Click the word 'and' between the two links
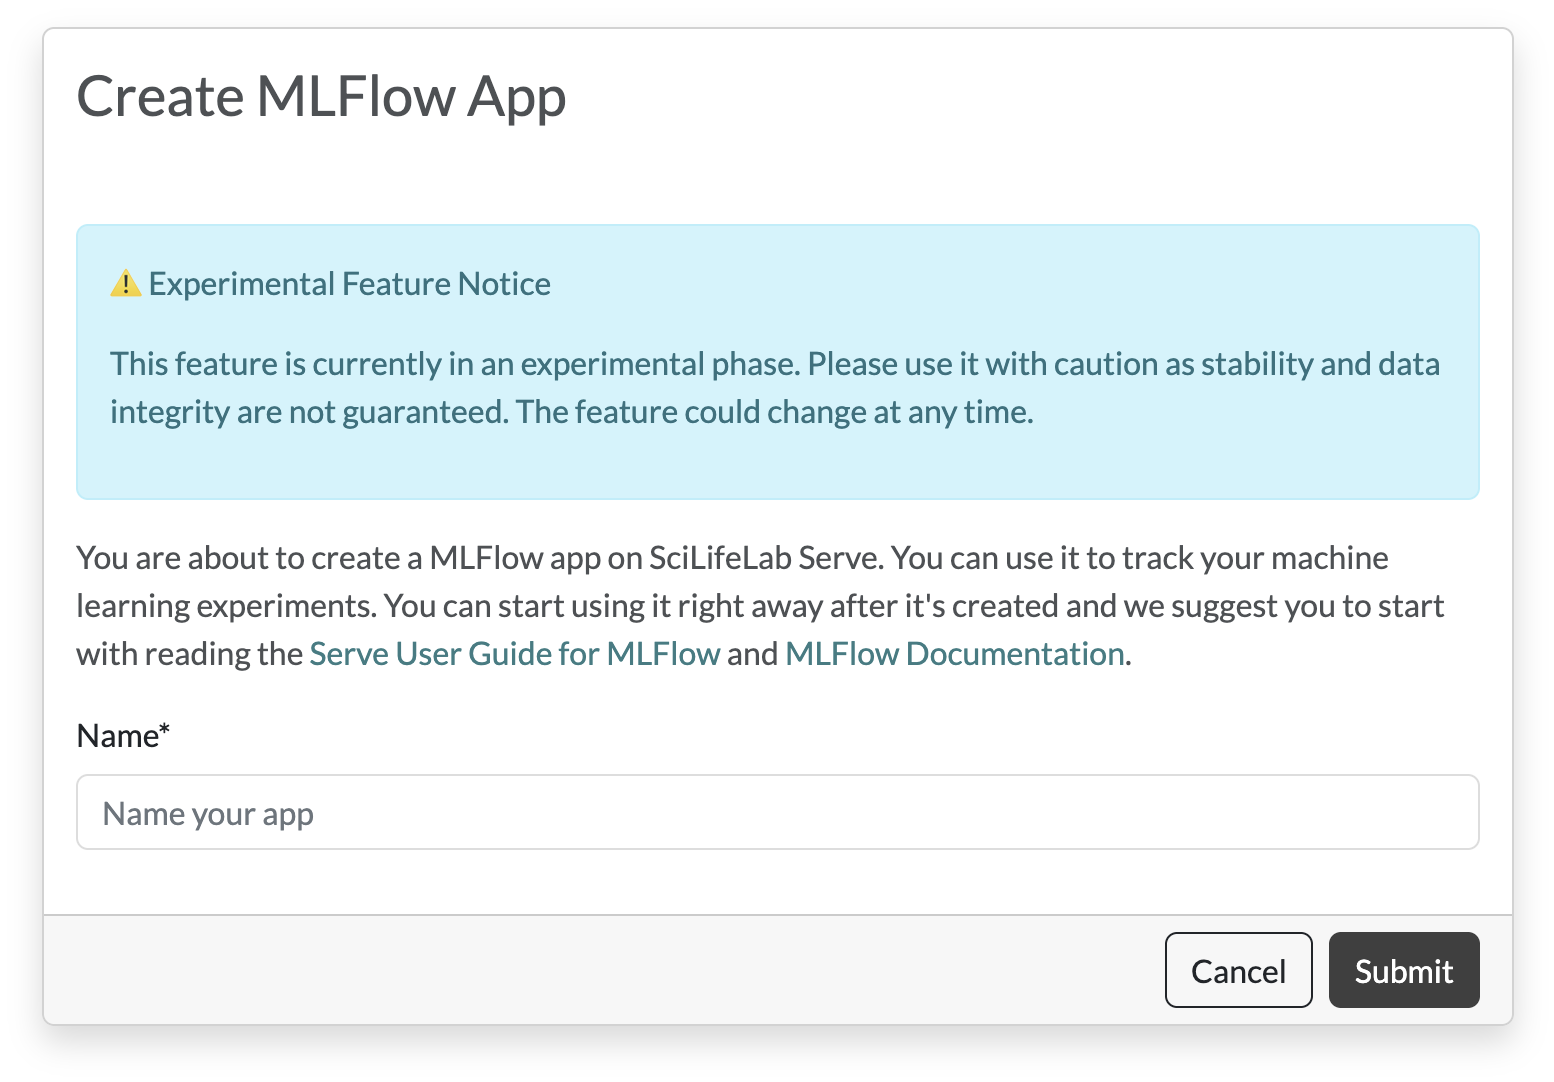This screenshot has width=1554, height=1082. point(752,654)
